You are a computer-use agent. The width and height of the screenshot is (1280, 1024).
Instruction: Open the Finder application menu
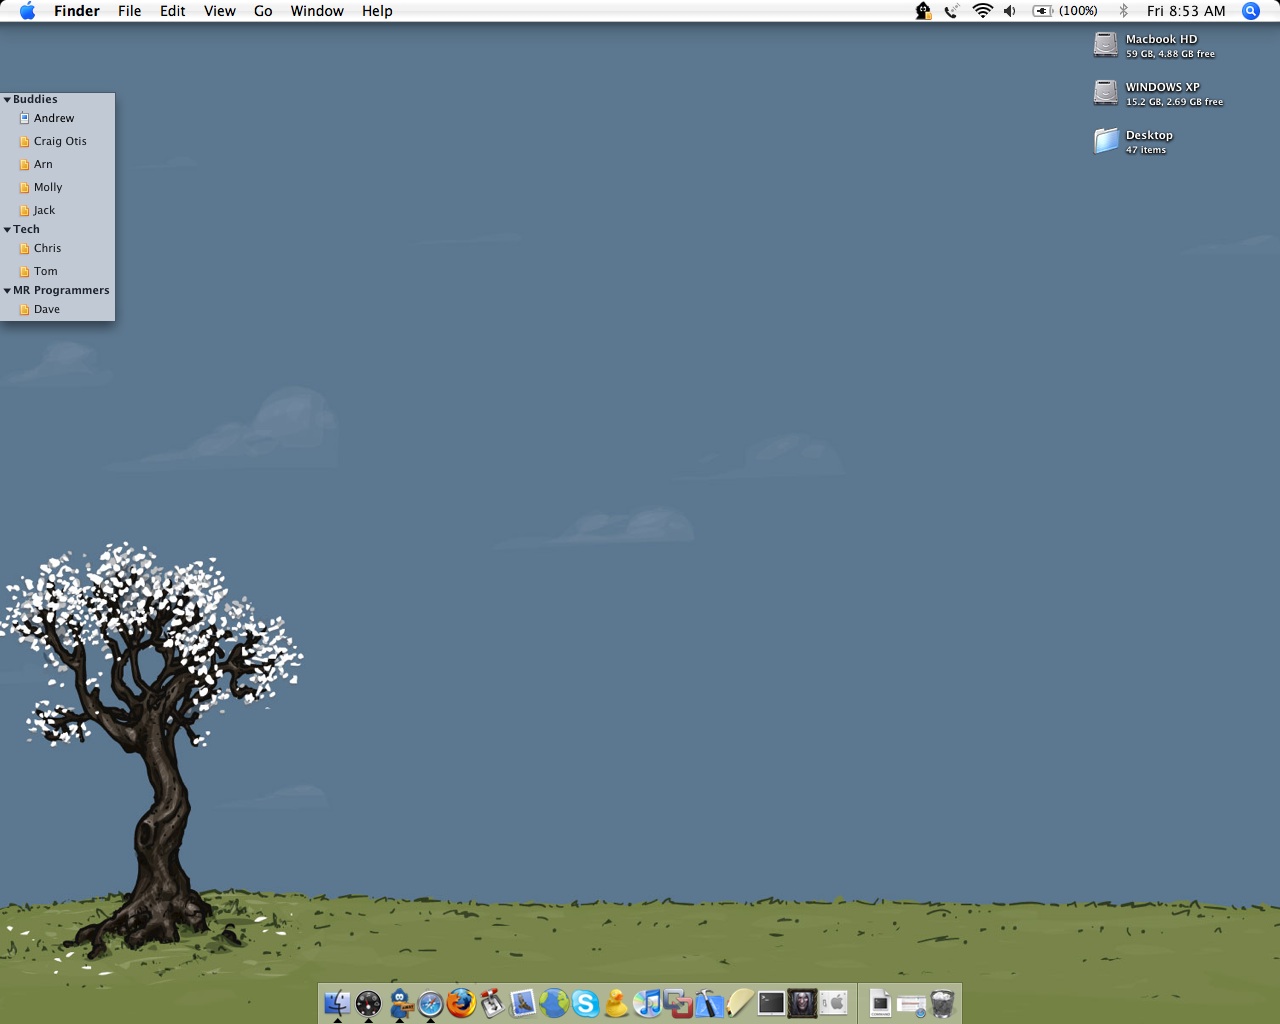77,11
